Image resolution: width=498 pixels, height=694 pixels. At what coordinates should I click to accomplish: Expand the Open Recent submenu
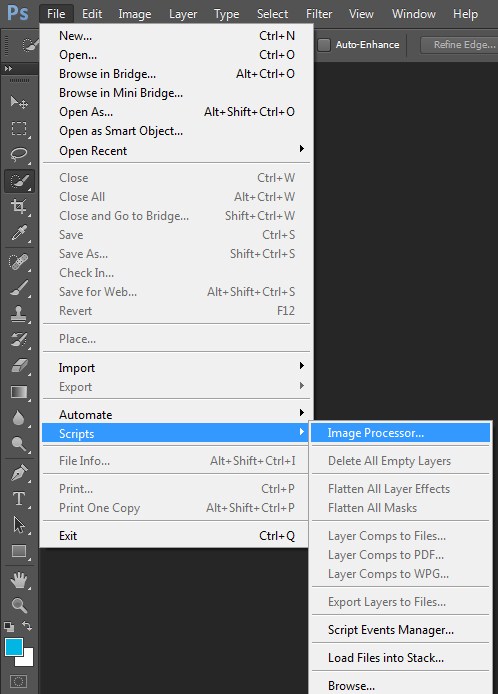tap(176, 150)
